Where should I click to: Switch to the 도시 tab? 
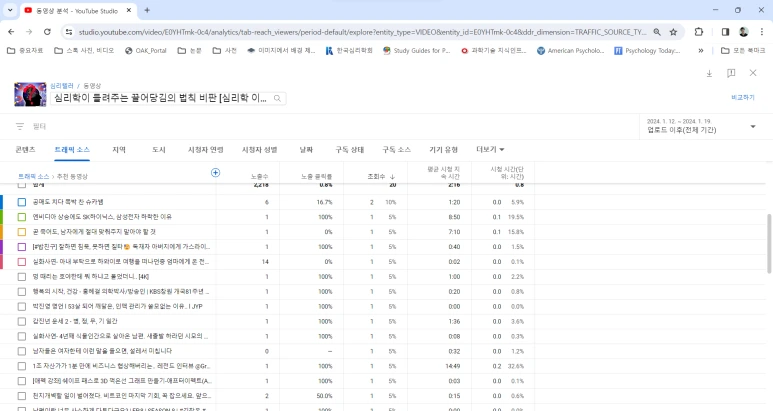point(159,149)
